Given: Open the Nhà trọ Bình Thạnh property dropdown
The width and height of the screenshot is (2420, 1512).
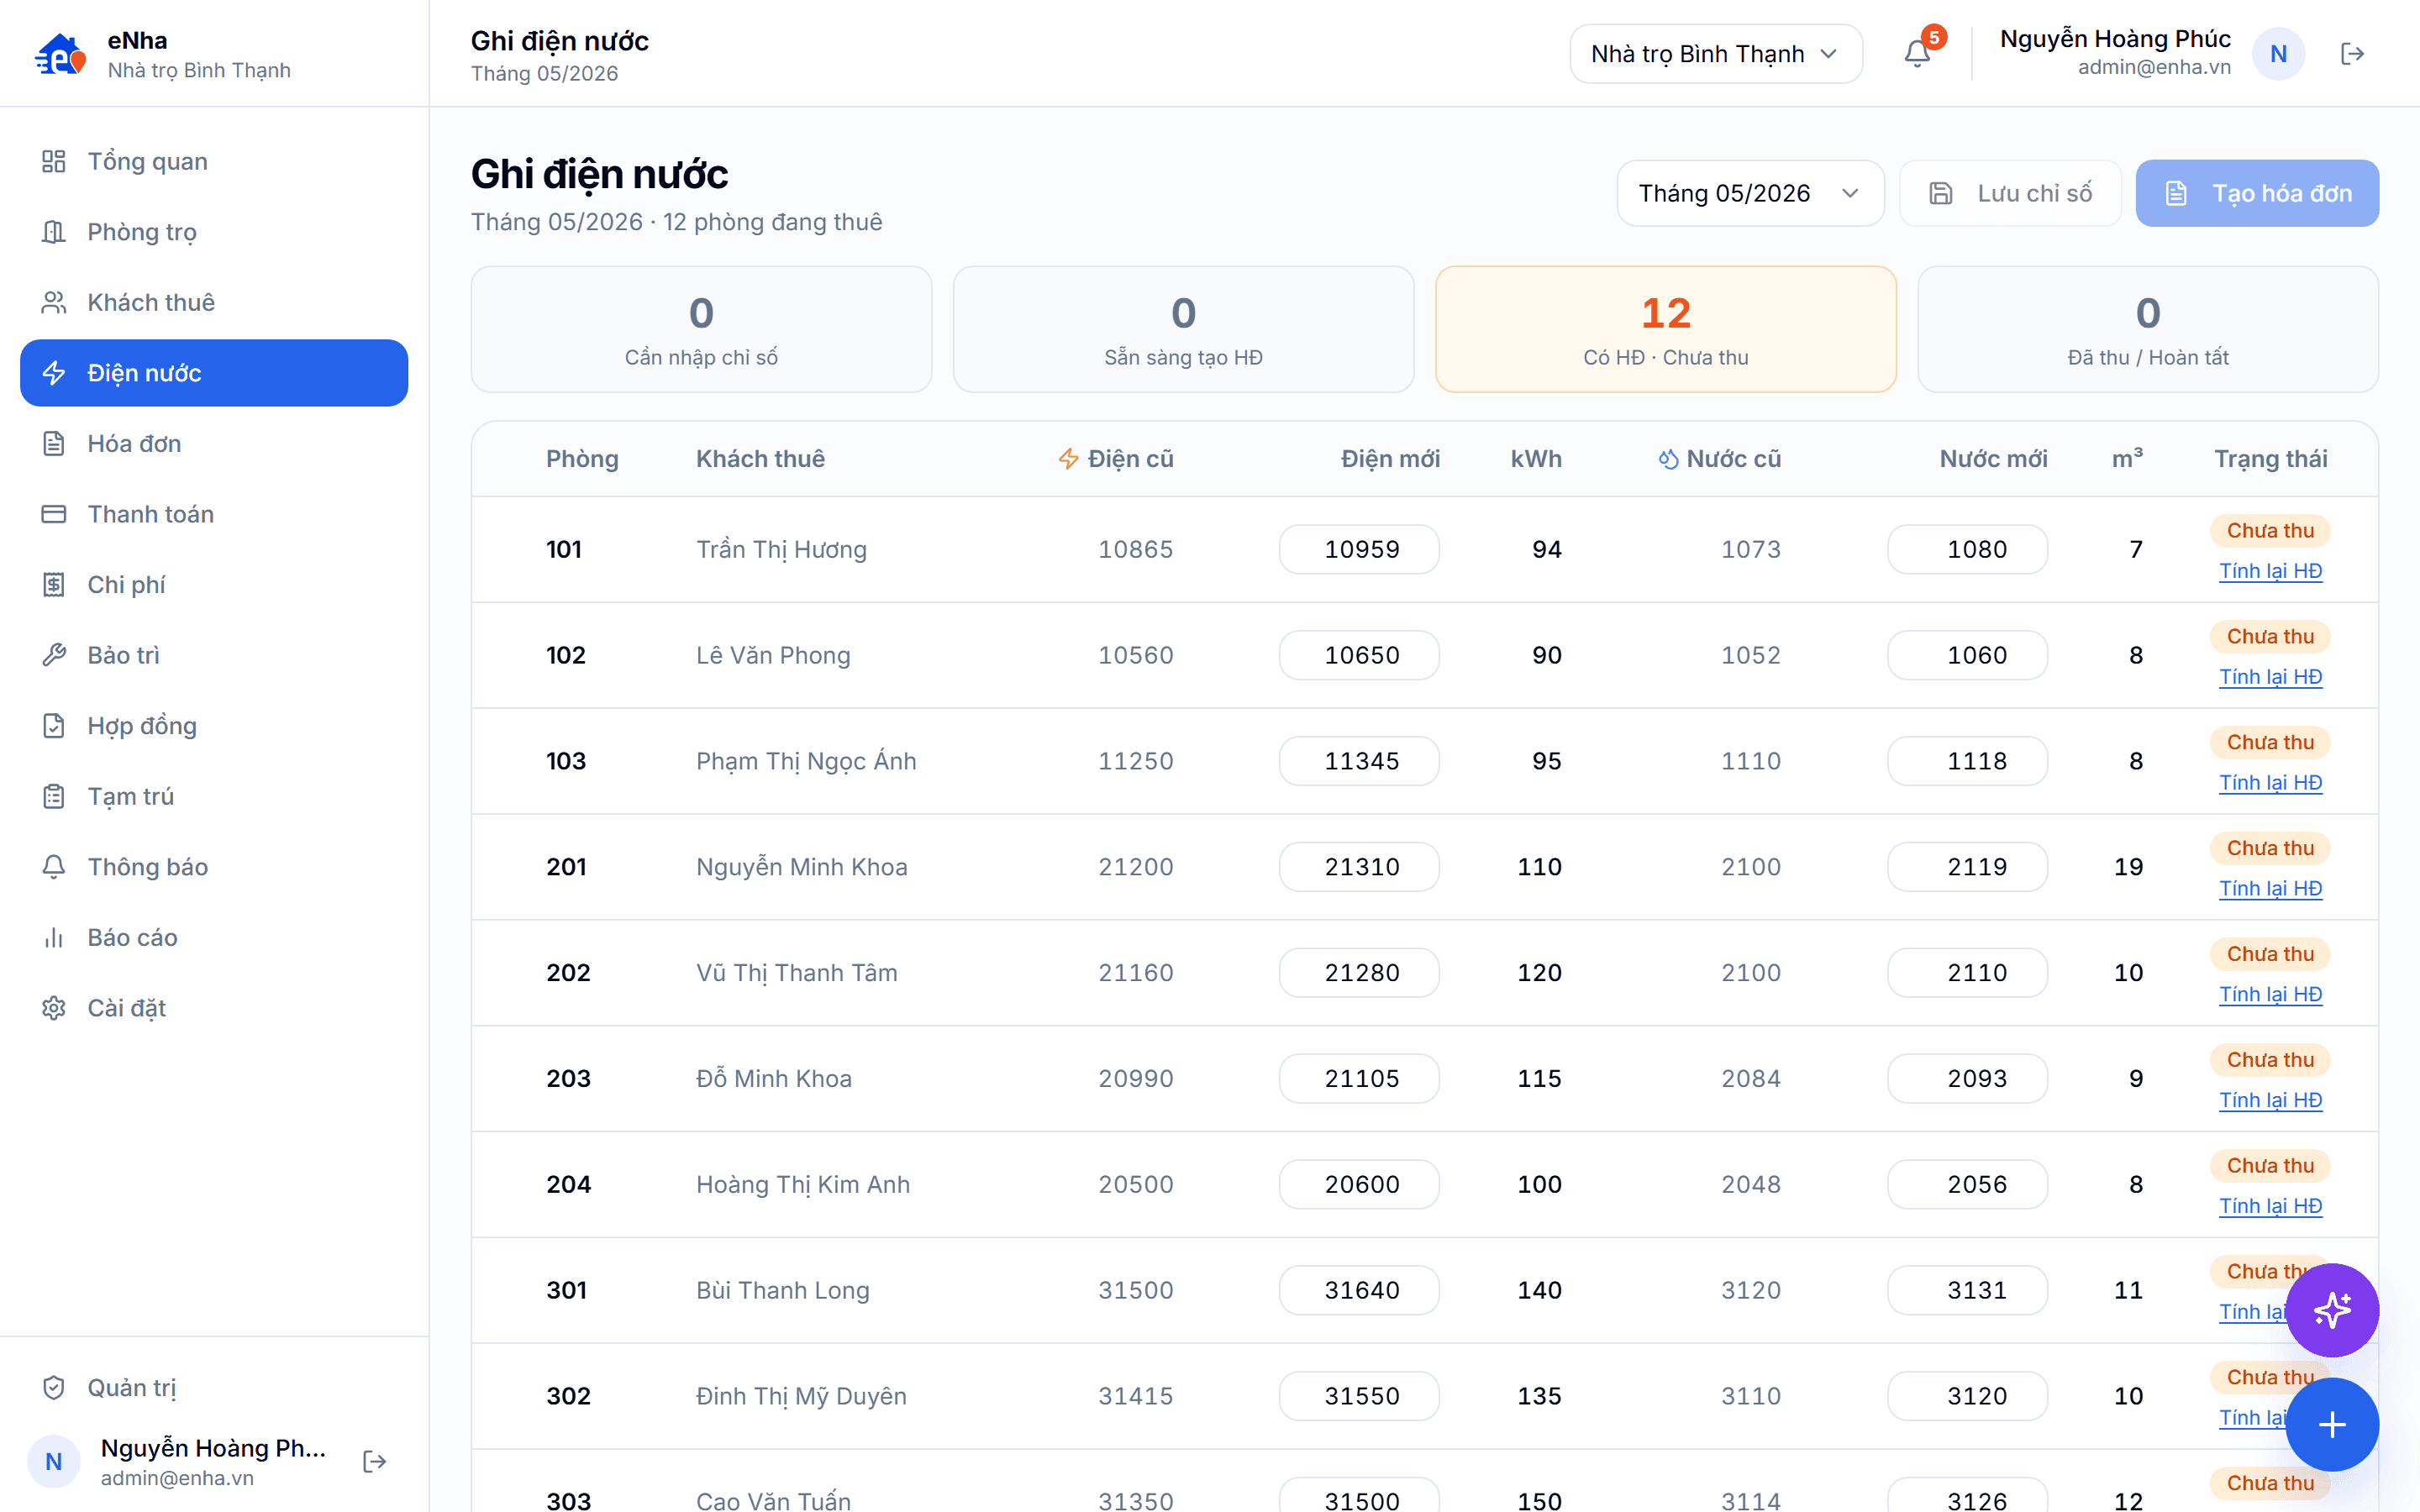Looking at the screenshot, I should (x=1715, y=54).
